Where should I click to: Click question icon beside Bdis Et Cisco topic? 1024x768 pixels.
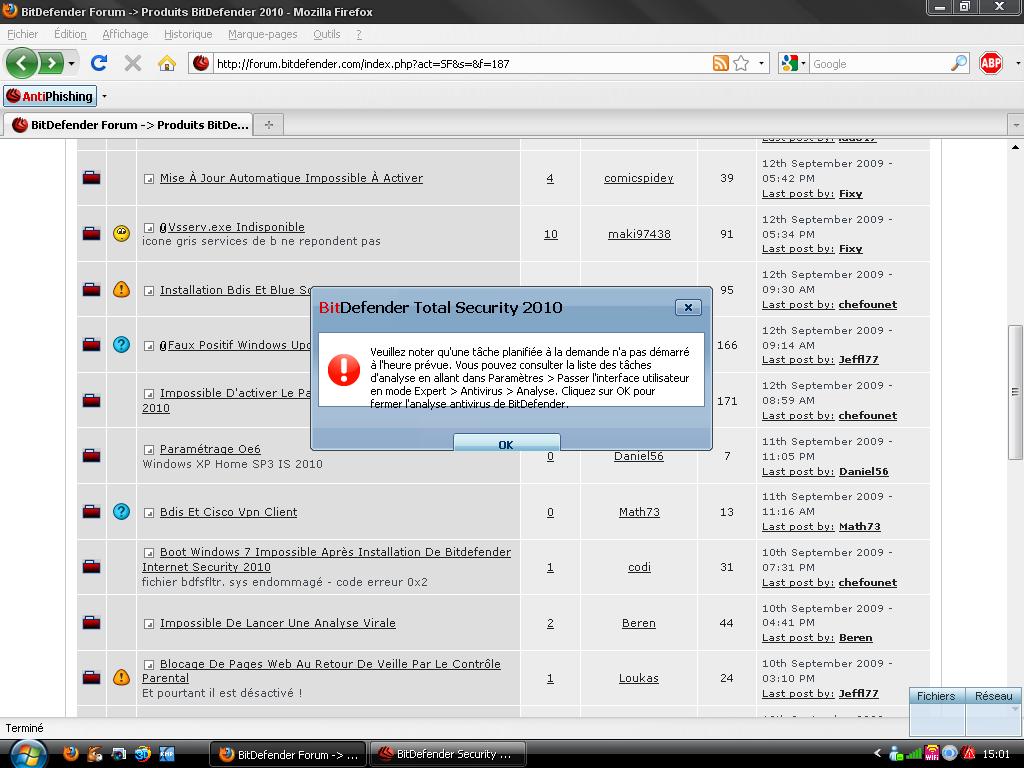pyautogui.click(x=121, y=511)
